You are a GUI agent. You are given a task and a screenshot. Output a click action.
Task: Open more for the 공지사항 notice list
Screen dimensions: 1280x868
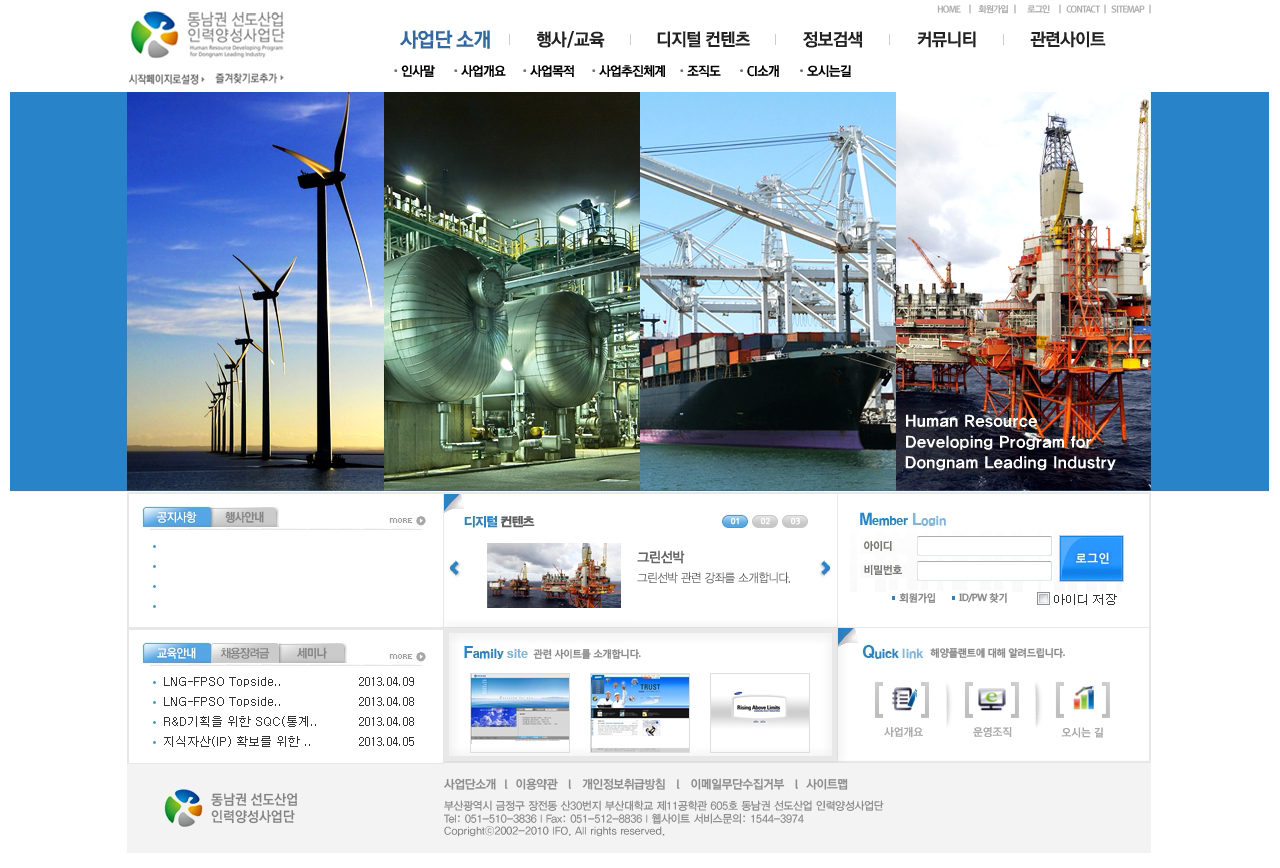pos(407,521)
